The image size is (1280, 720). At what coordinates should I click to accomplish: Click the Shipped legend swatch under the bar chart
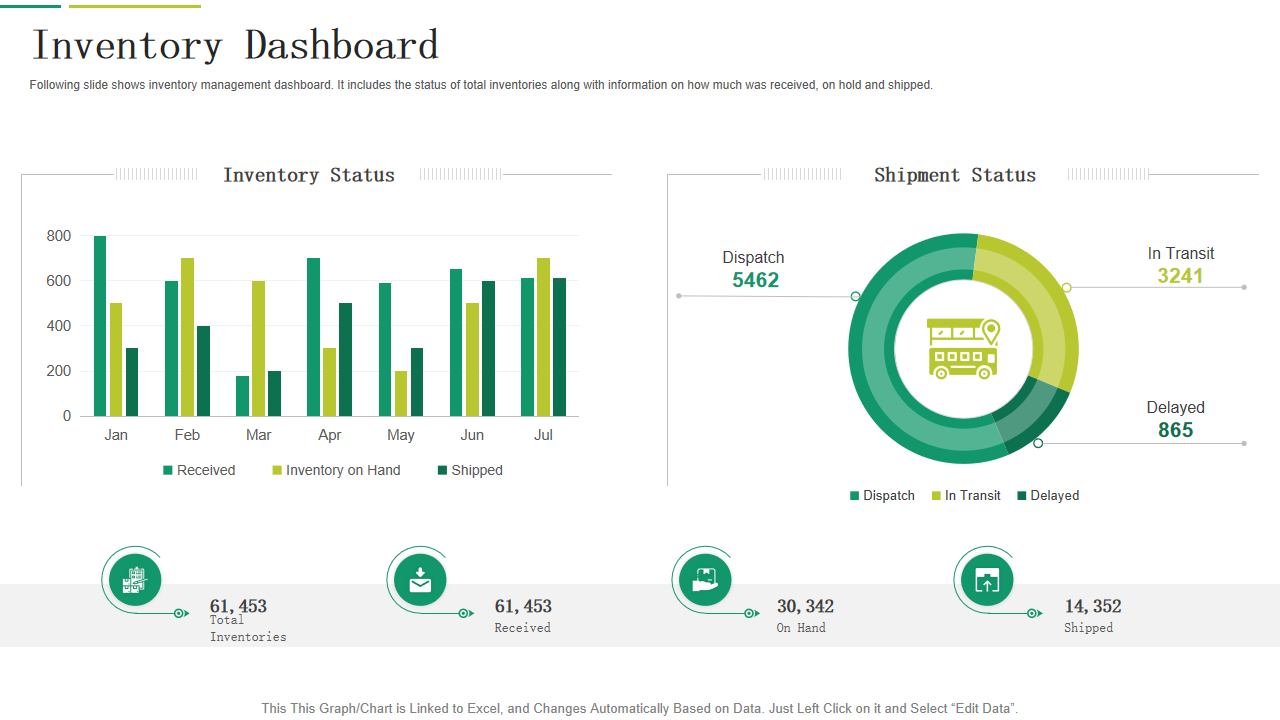[x=442, y=470]
